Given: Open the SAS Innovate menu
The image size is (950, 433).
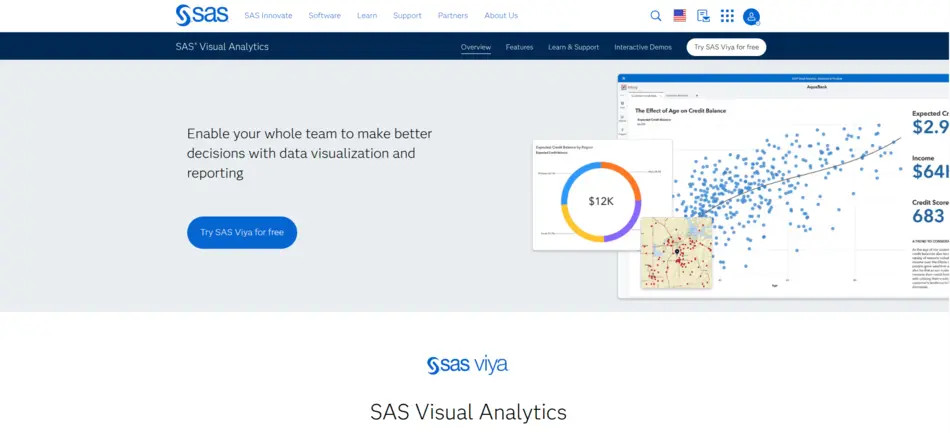Looking at the screenshot, I should coord(268,16).
